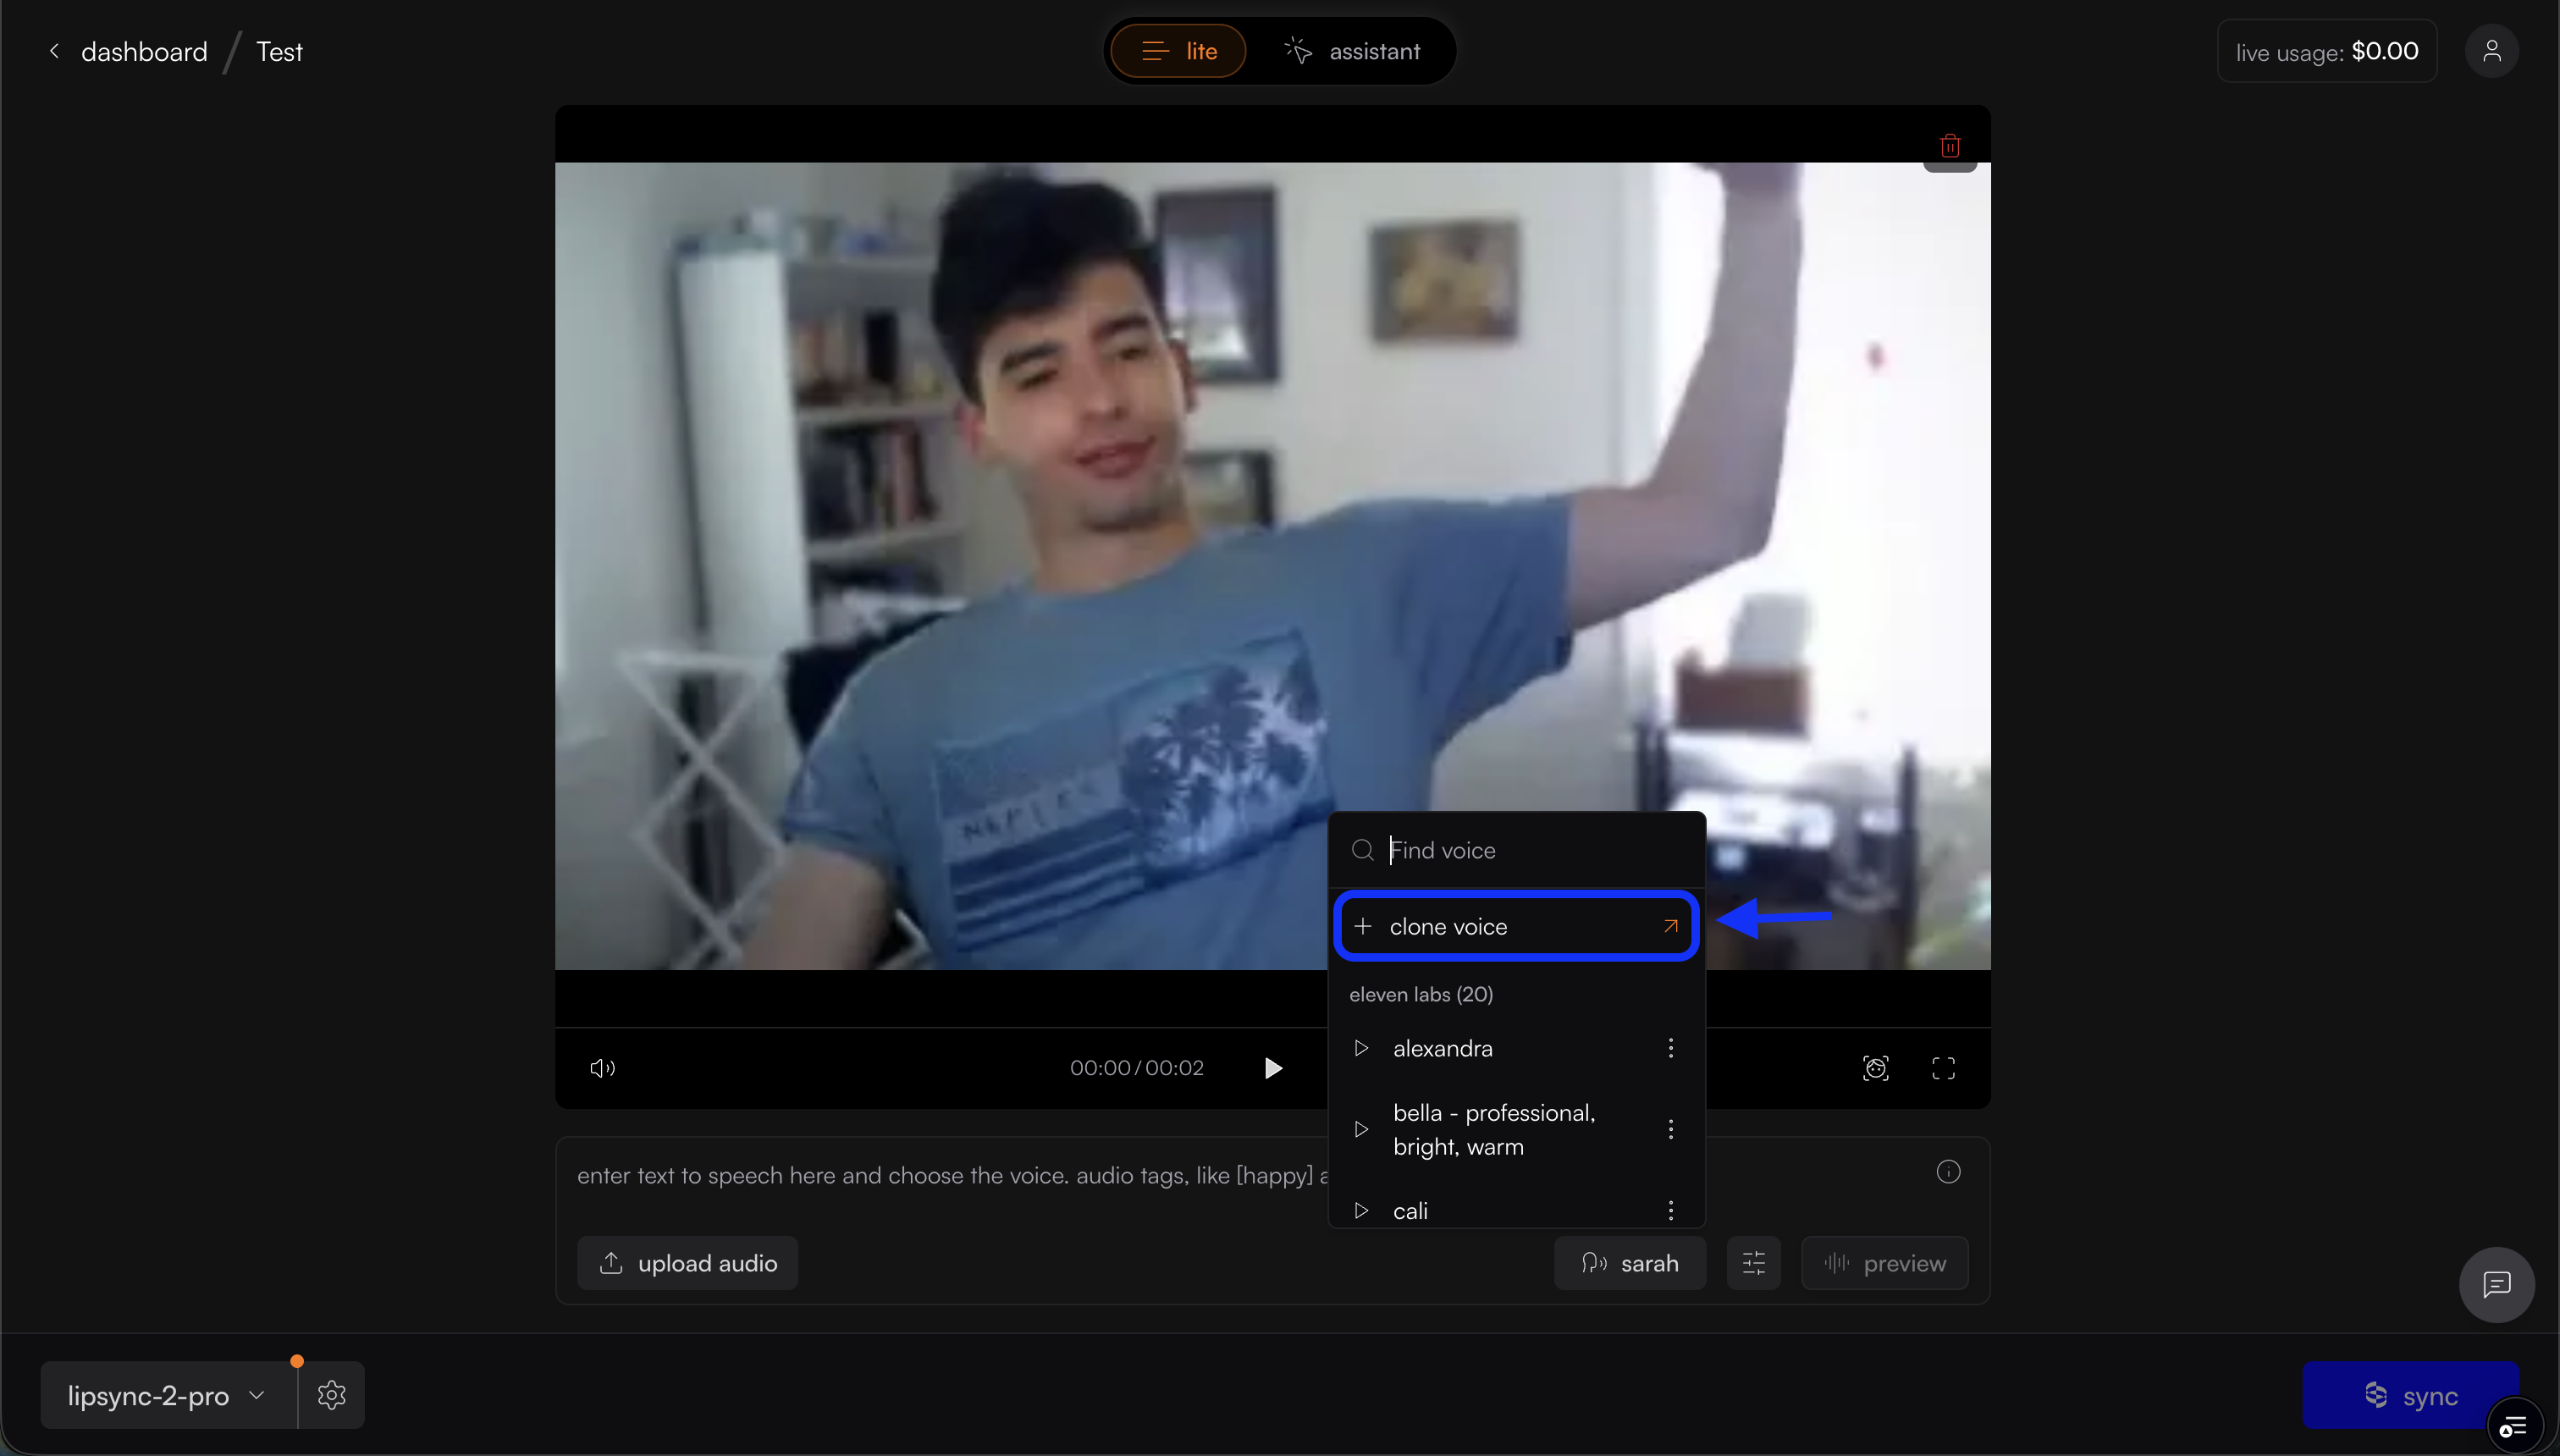Open model settings gear

tap(332, 1395)
